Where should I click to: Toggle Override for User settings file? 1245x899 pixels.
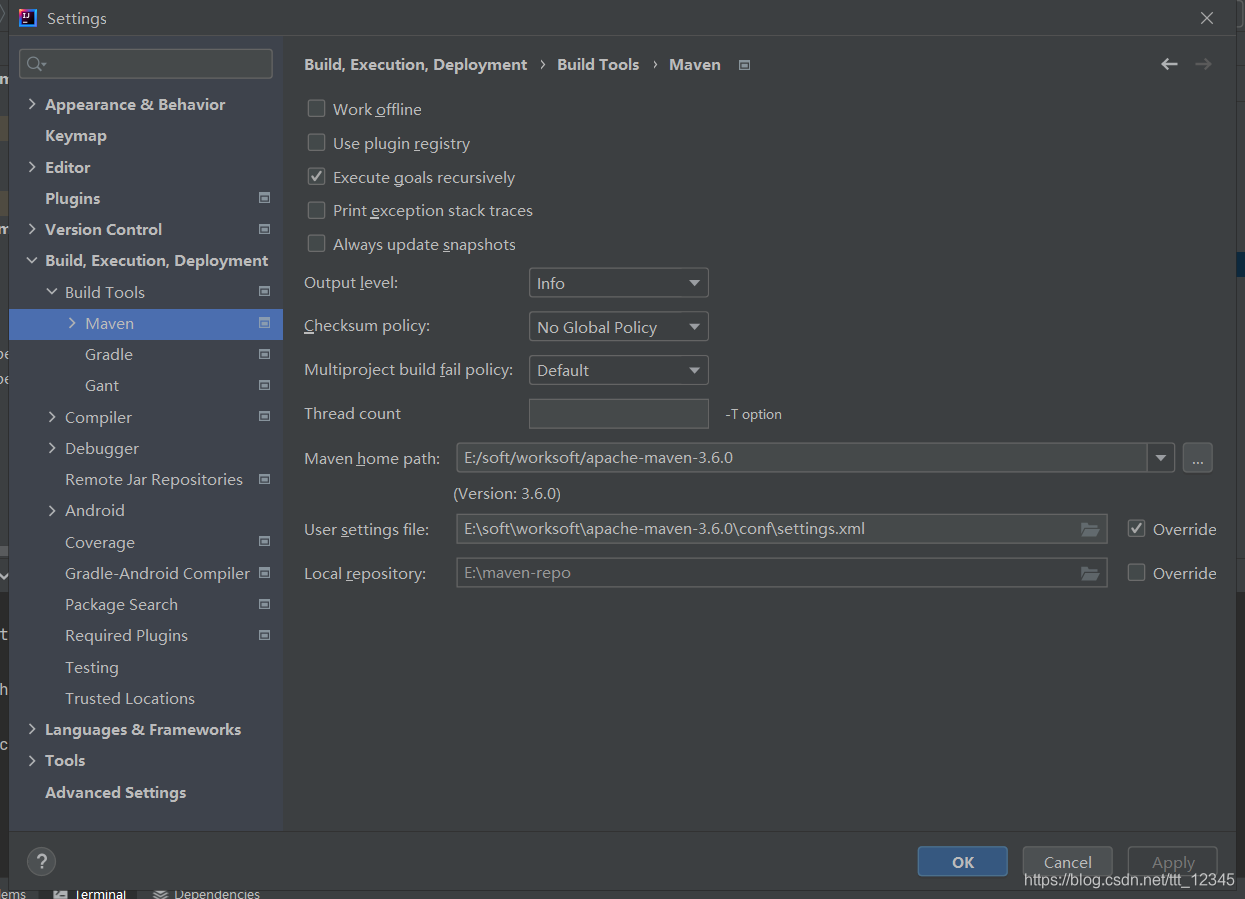(x=1136, y=529)
